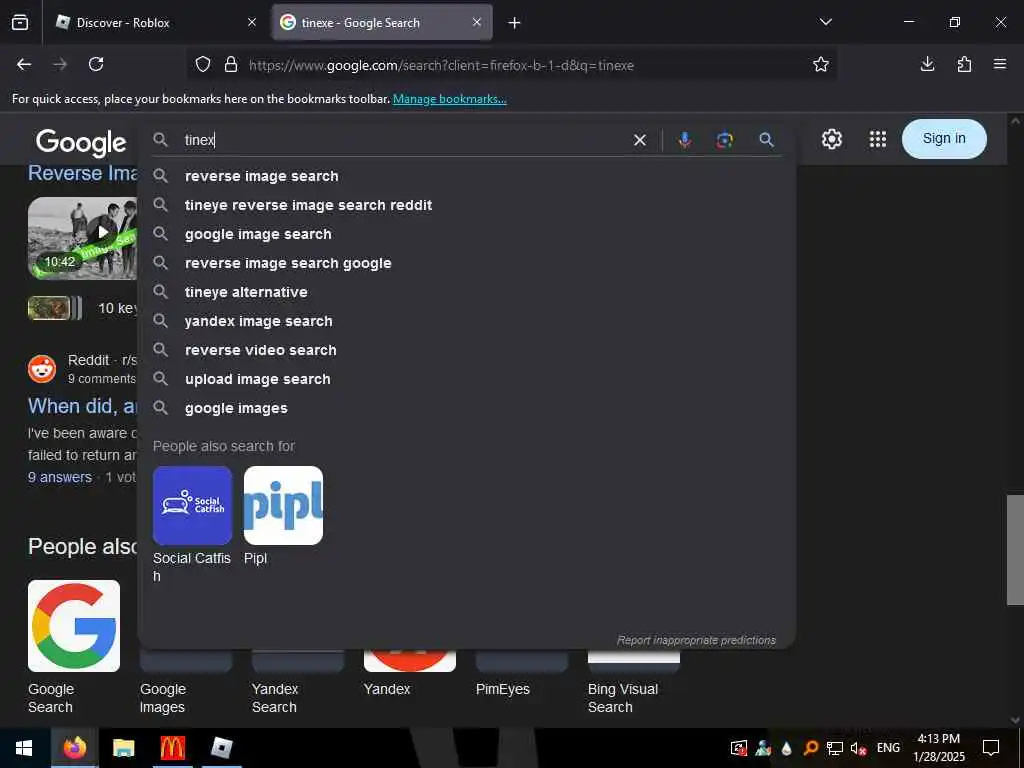Open the key moments thumbnail strip
The height and width of the screenshot is (768, 1024).
(55, 308)
